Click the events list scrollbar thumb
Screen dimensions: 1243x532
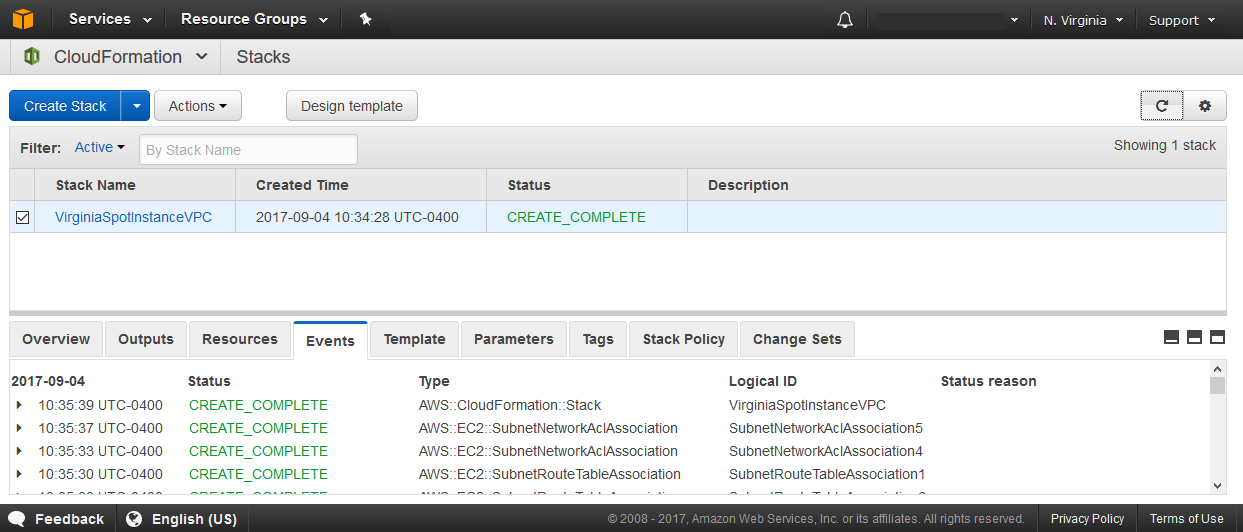1217,386
